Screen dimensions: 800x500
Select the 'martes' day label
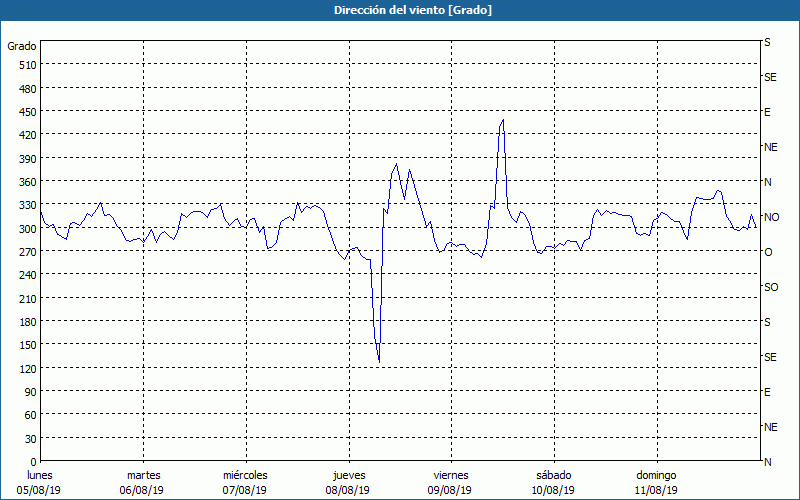click(144, 476)
